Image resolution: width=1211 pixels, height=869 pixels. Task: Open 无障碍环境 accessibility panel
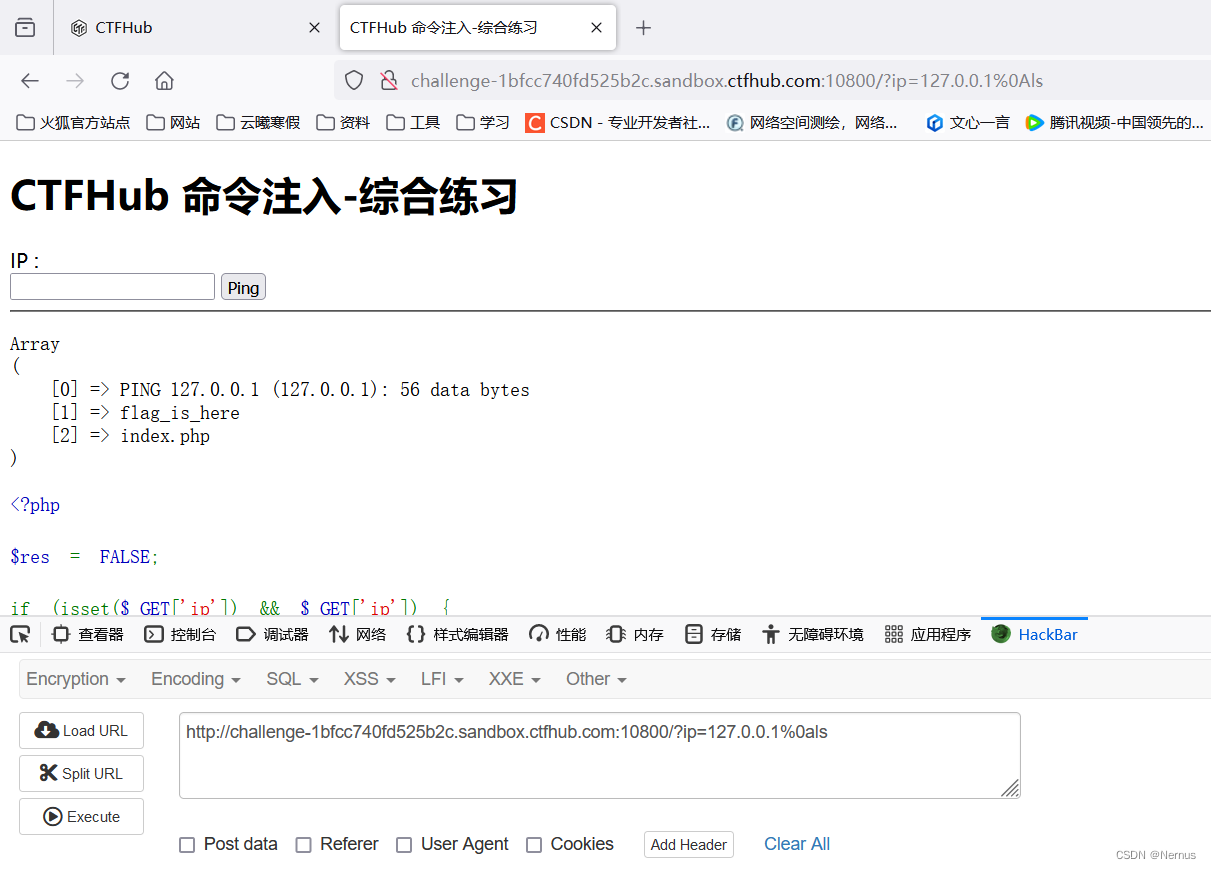[812, 634]
